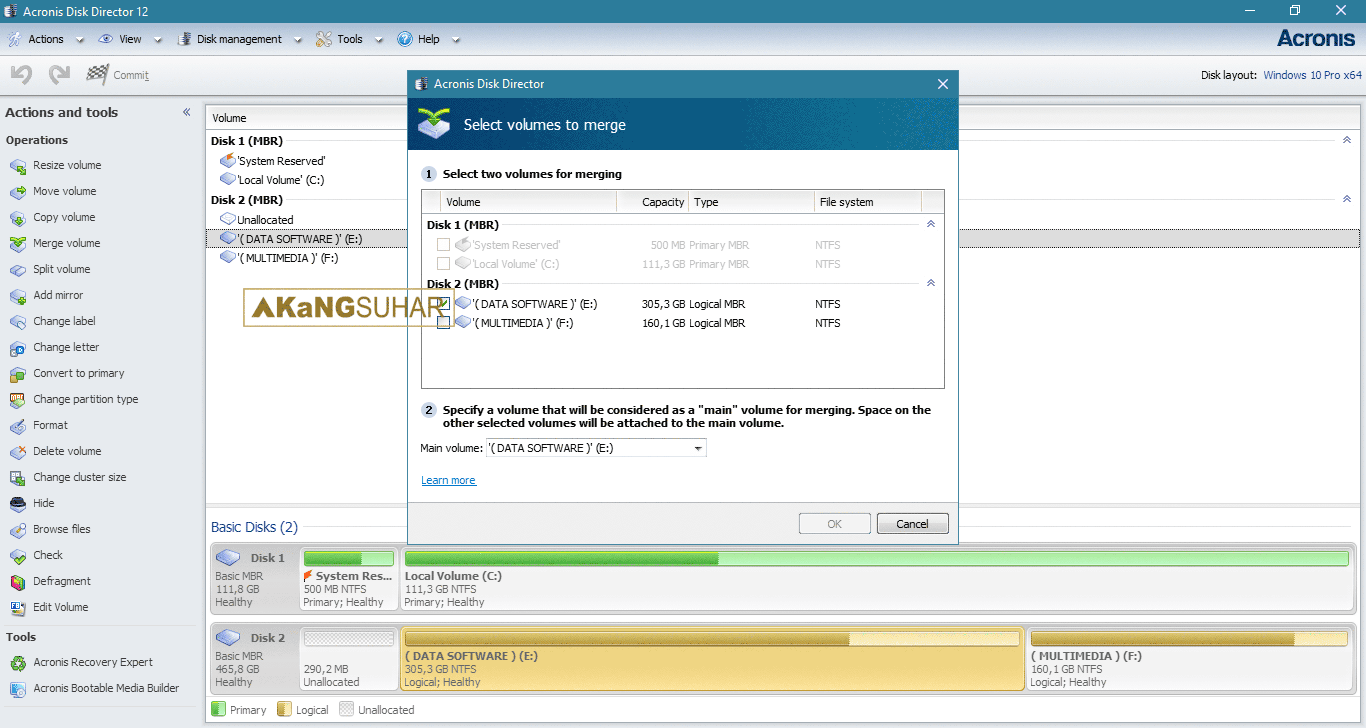
Task: Select the Local Volume (C:) block in the disk map
Action: [877, 578]
